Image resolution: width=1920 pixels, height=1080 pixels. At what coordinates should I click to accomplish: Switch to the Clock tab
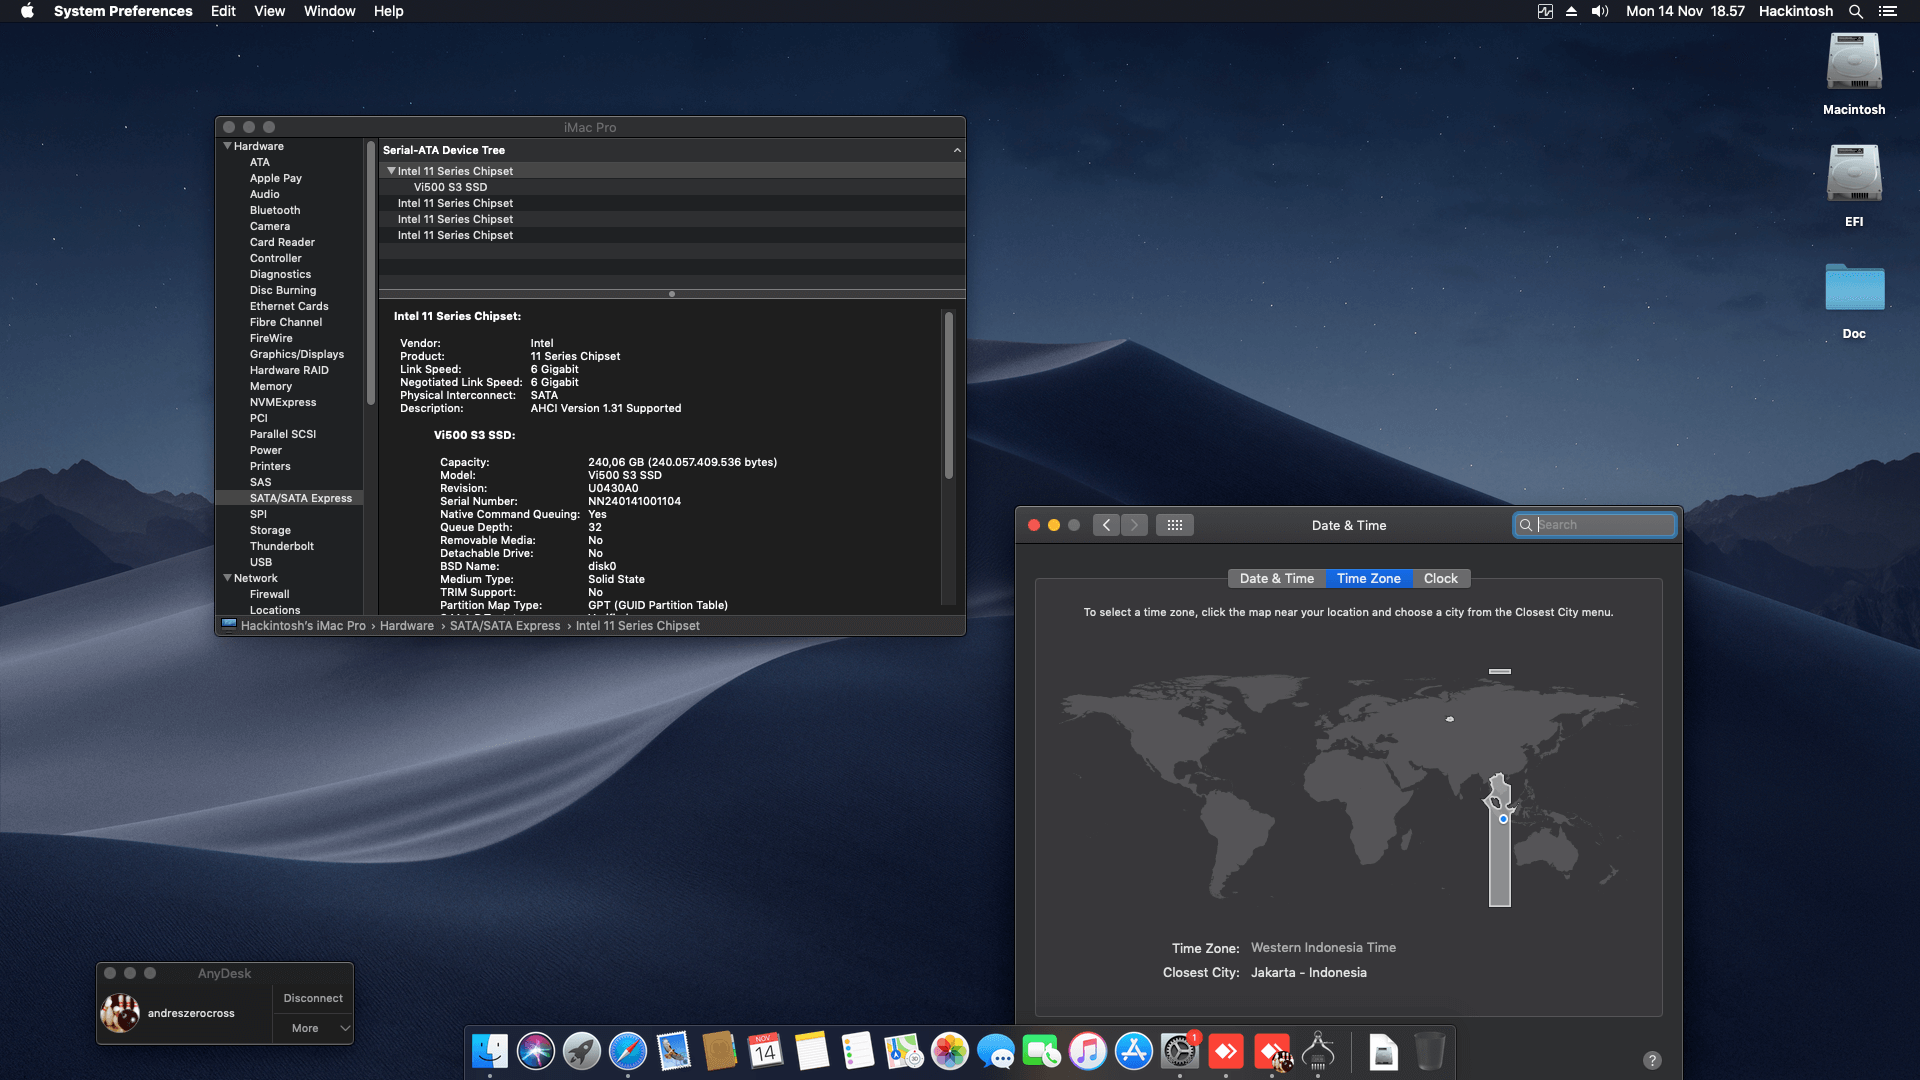[x=1440, y=578]
